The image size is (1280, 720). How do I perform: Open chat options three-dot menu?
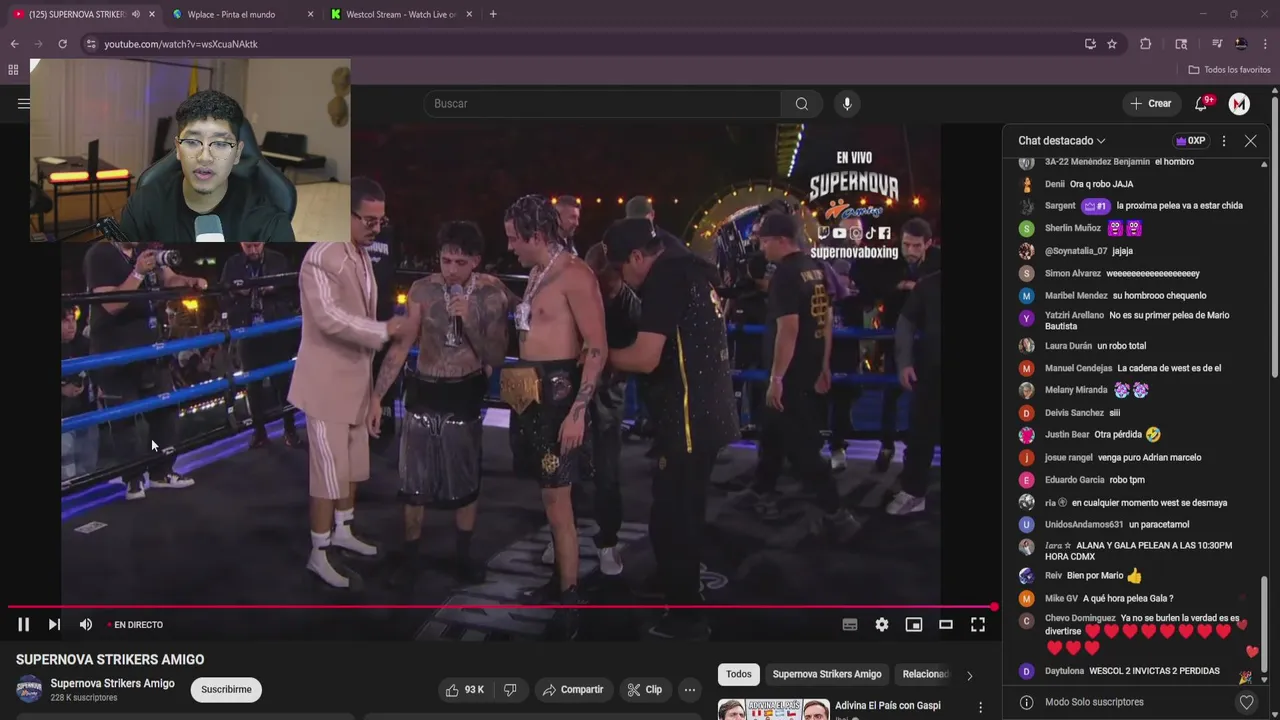(x=1224, y=141)
